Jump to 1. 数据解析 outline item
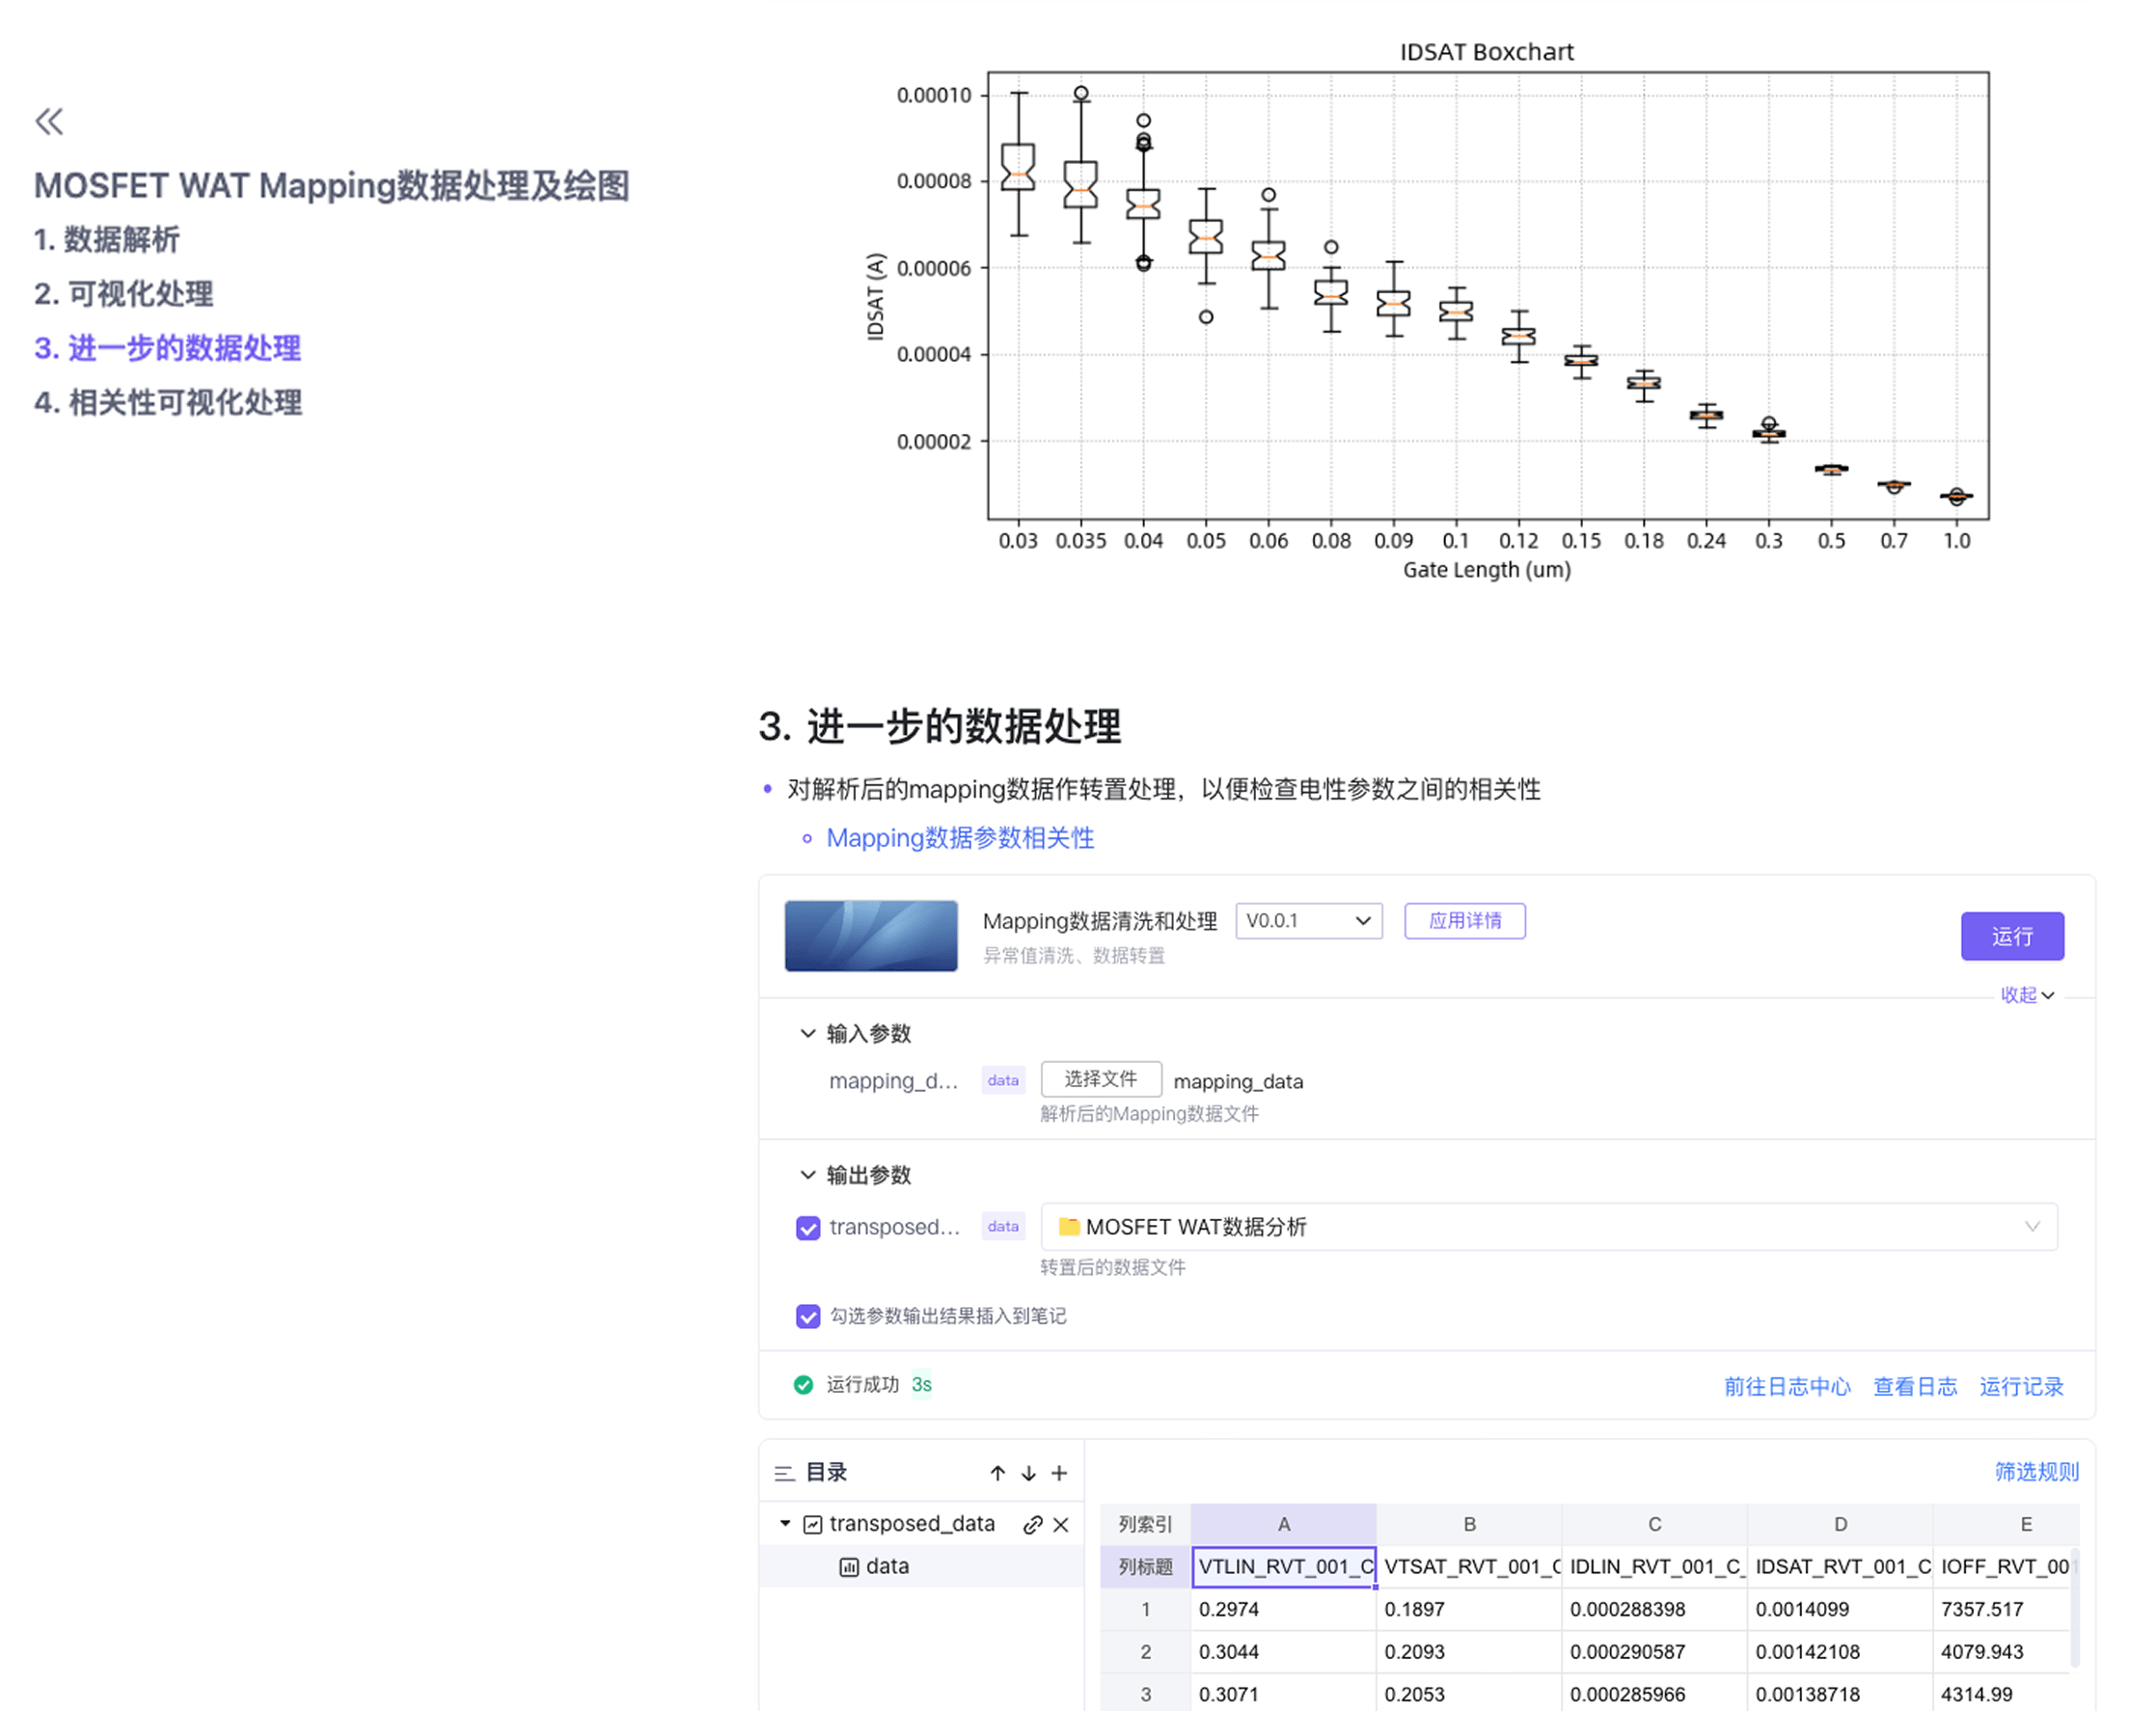The height and width of the screenshot is (1712, 2156). coord(107,239)
